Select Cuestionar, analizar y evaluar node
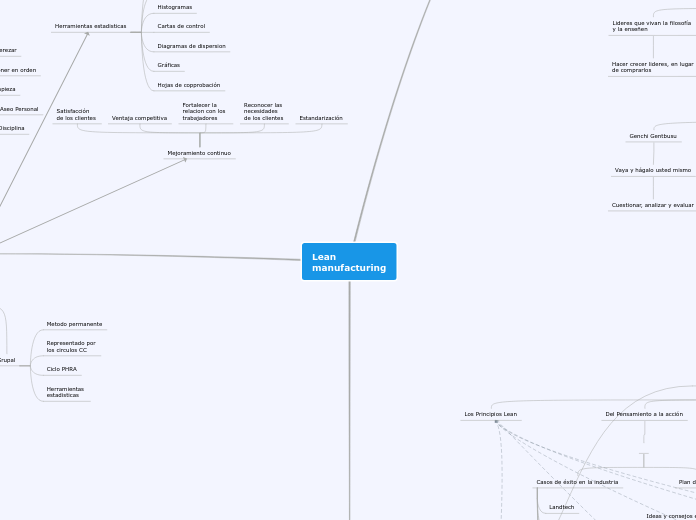The width and height of the screenshot is (696, 520). 652,205
